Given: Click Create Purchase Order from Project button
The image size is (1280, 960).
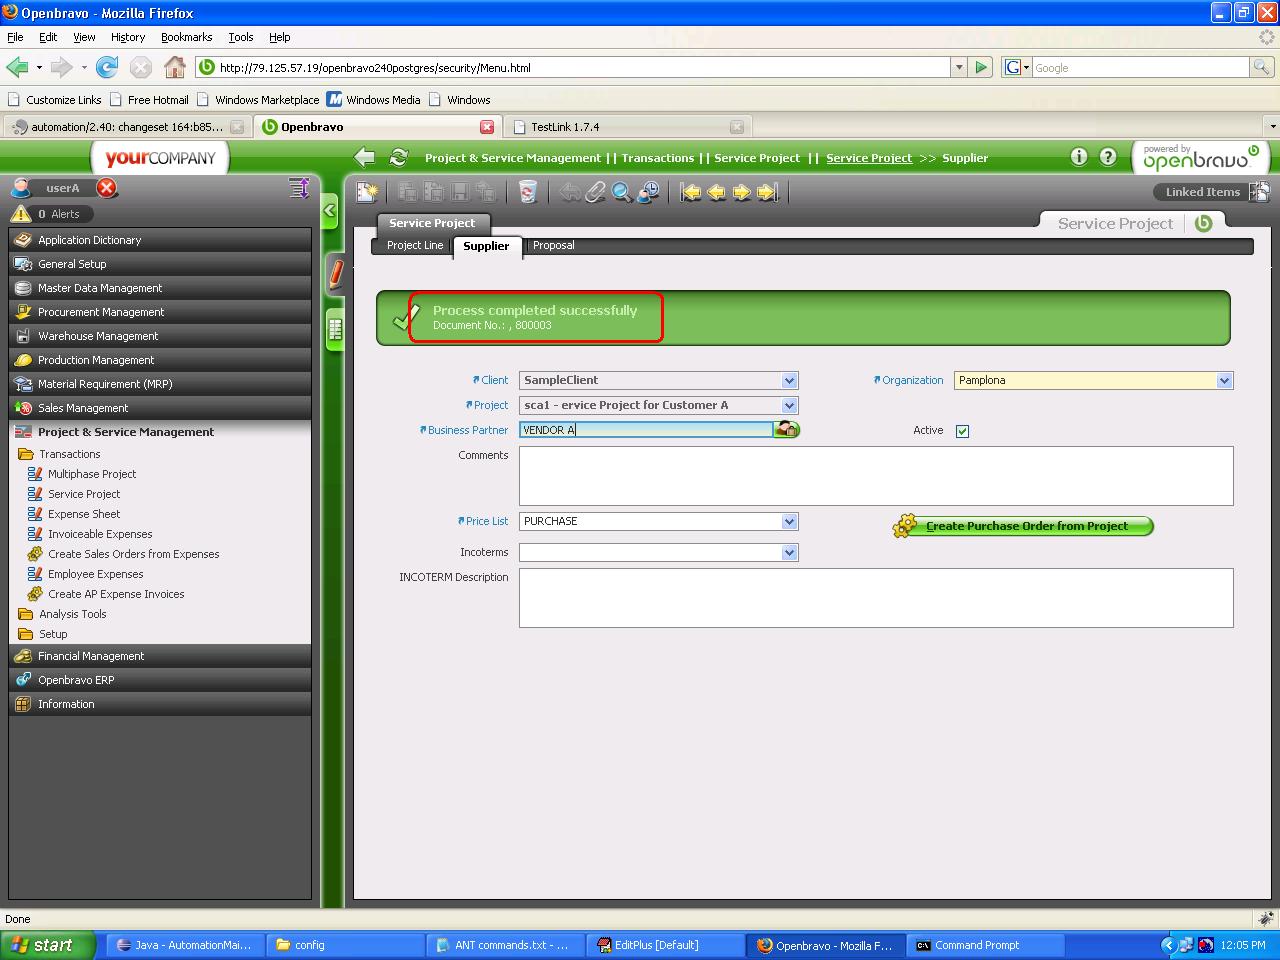Looking at the screenshot, I should pos(1023,526).
